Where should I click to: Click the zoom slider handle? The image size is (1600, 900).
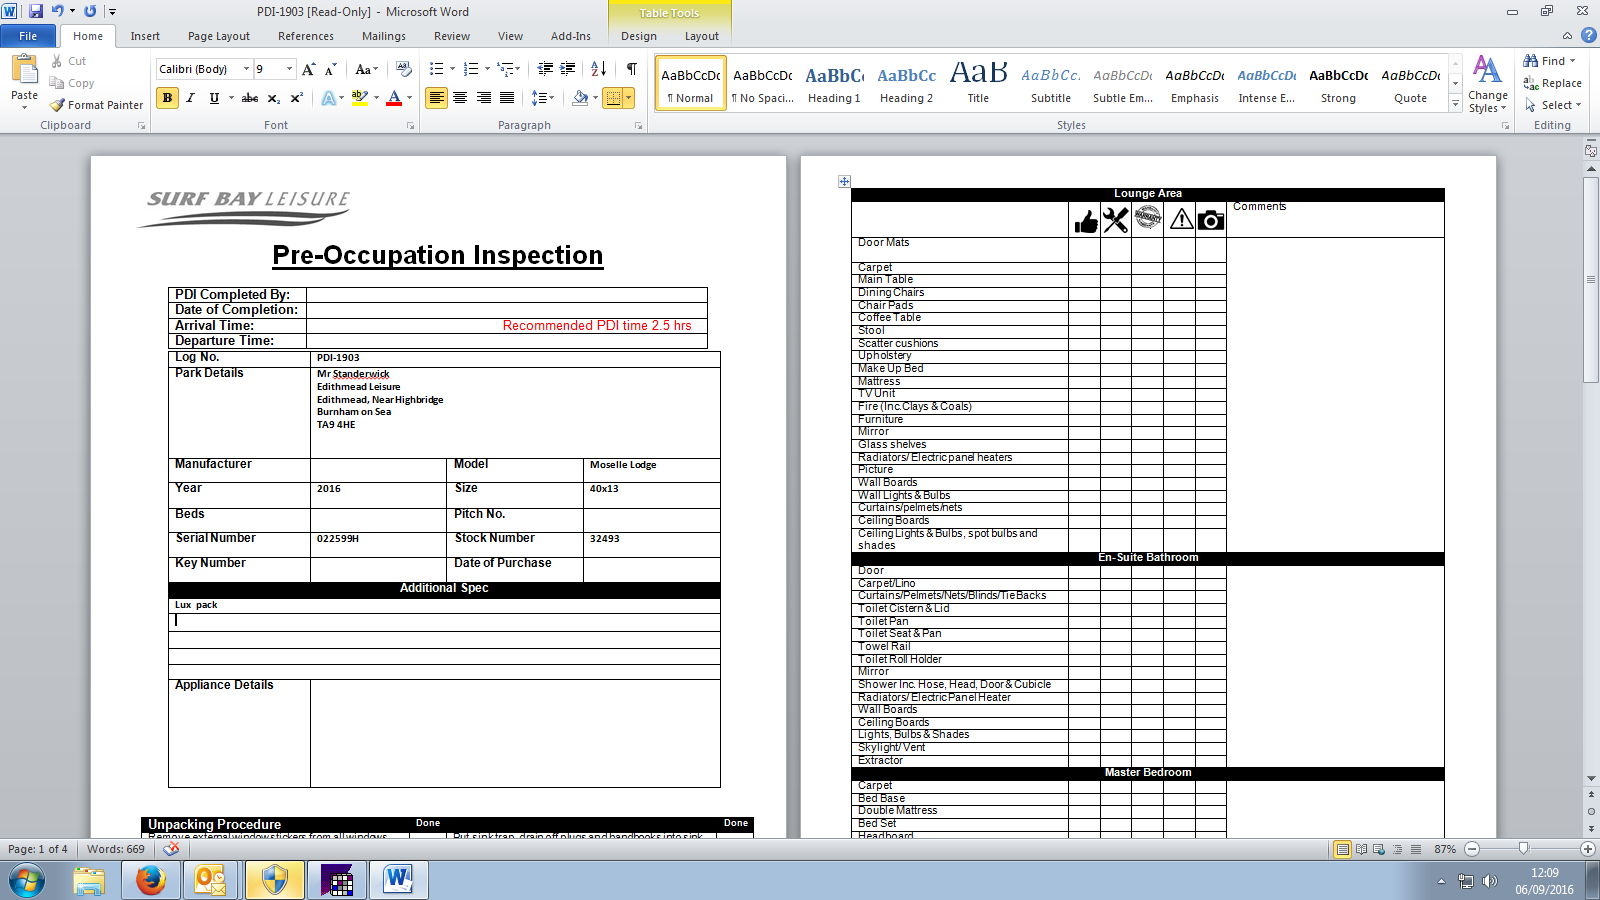(x=1523, y=849)
